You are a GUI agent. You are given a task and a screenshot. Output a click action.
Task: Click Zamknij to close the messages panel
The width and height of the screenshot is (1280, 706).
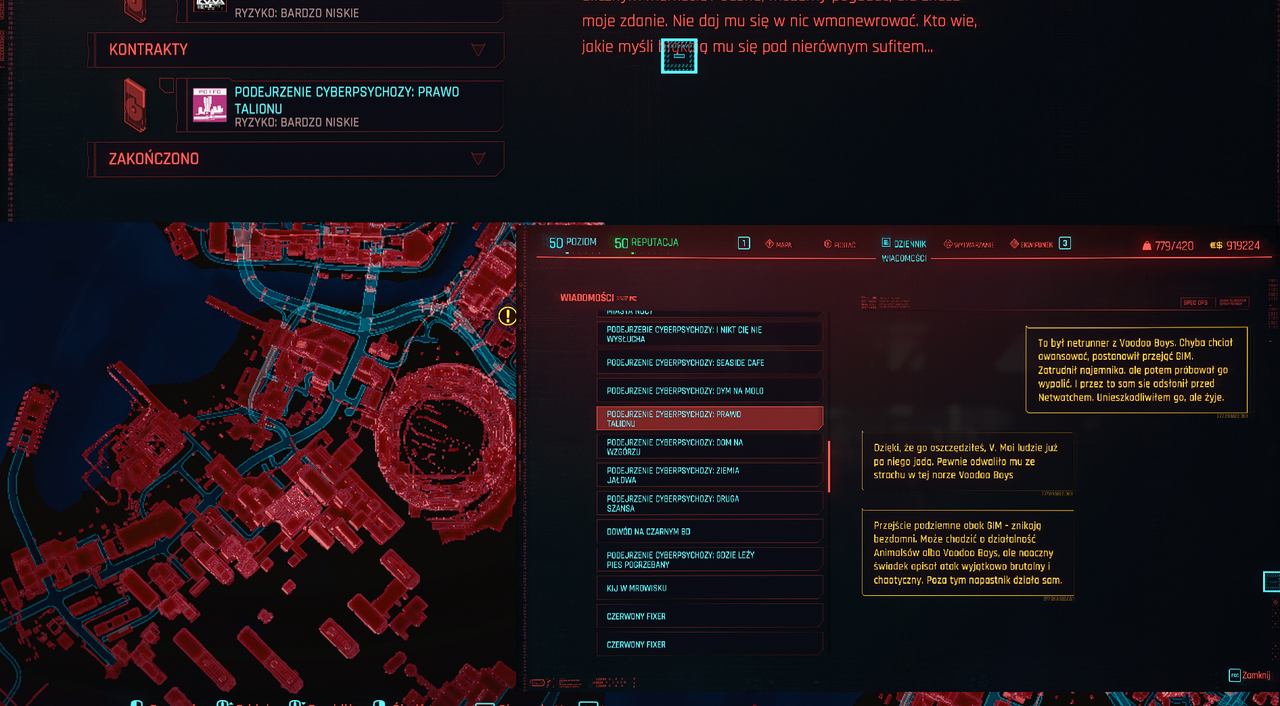pyautogui.click(x=1256, y=675)
